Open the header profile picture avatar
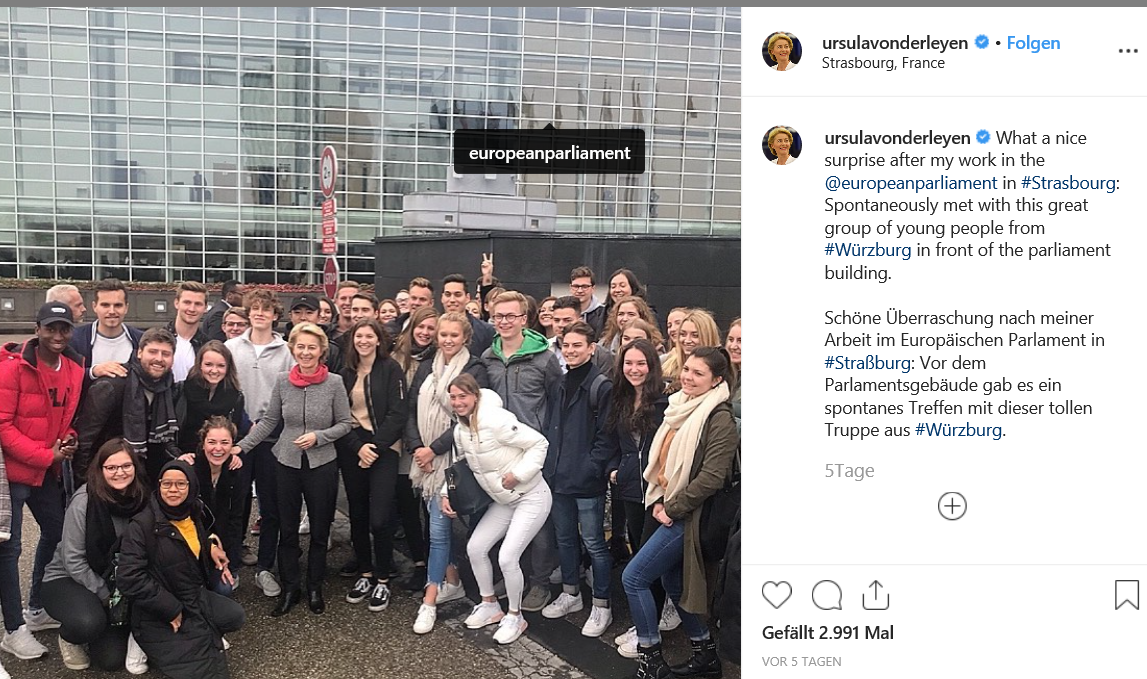 click(x=781, y=51)
